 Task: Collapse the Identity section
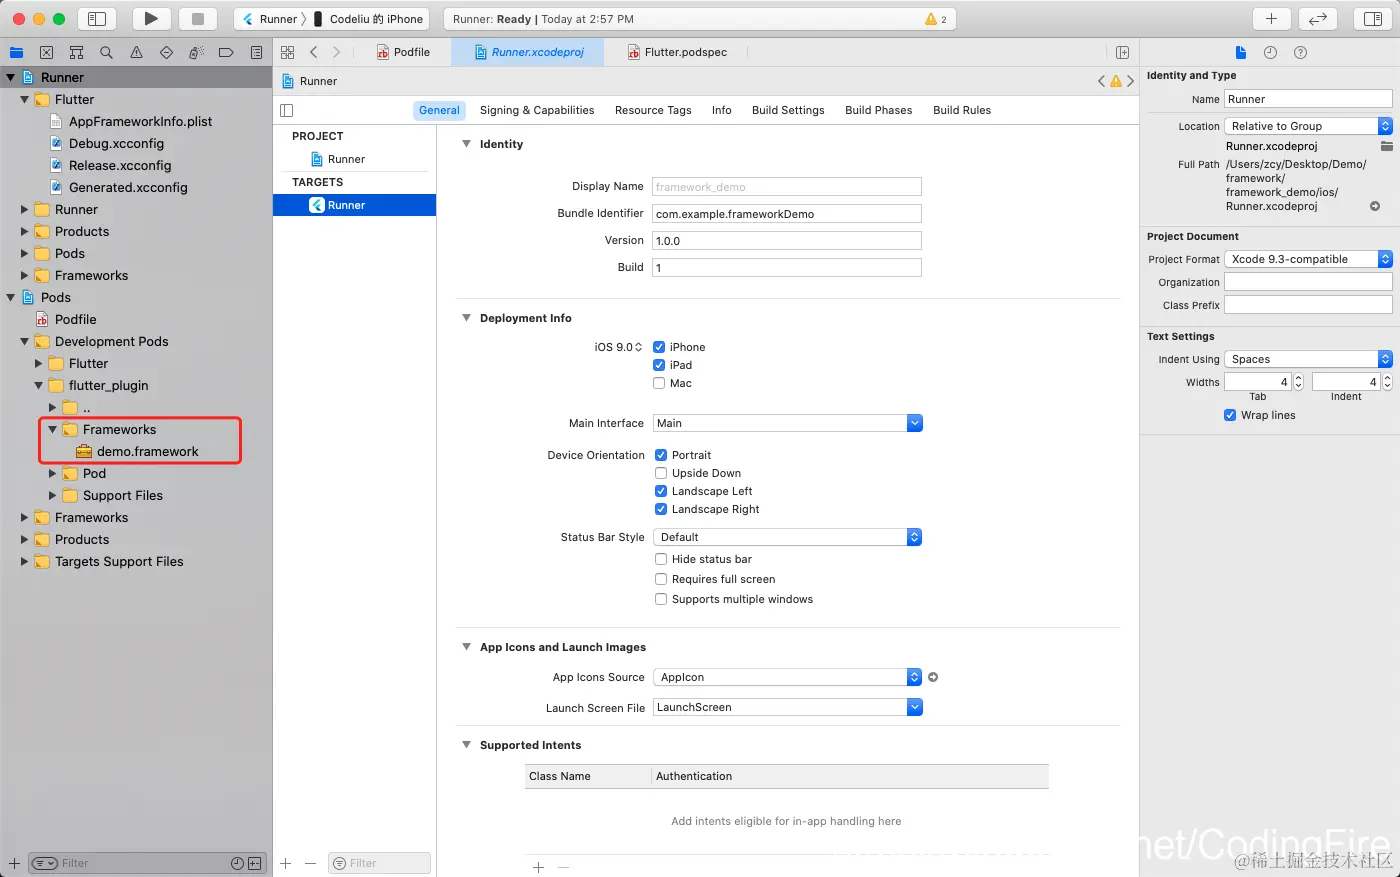[x=466, y=144]
